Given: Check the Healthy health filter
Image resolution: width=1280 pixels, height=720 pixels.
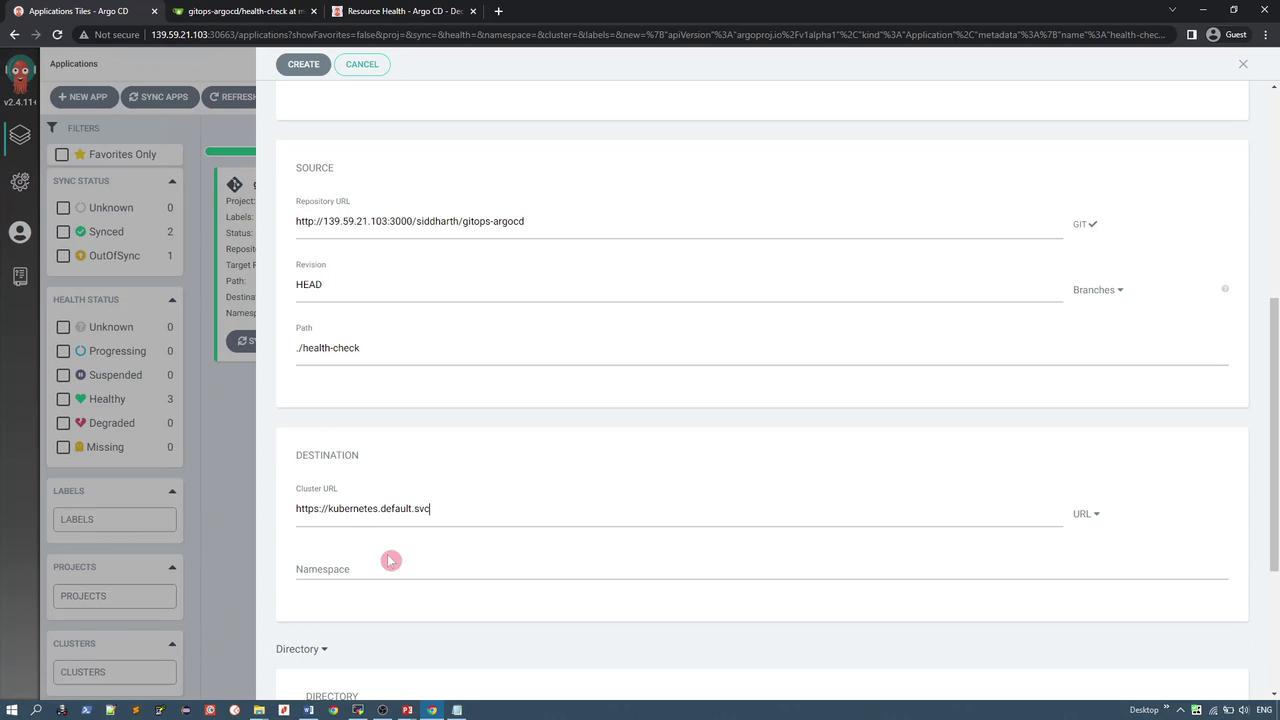Looking at the screenshot, I should point(63,399).
